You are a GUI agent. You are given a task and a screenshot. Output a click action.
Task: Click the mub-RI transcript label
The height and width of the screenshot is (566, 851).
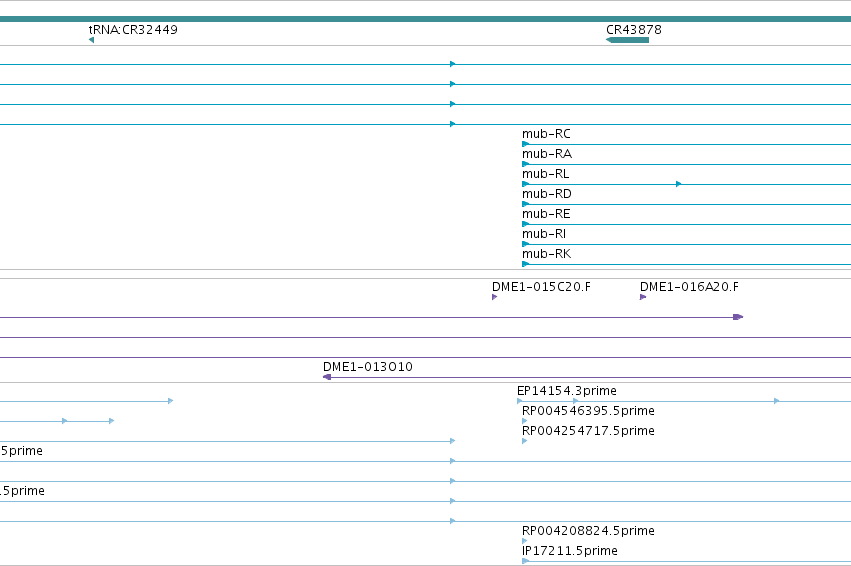[544, 234]
